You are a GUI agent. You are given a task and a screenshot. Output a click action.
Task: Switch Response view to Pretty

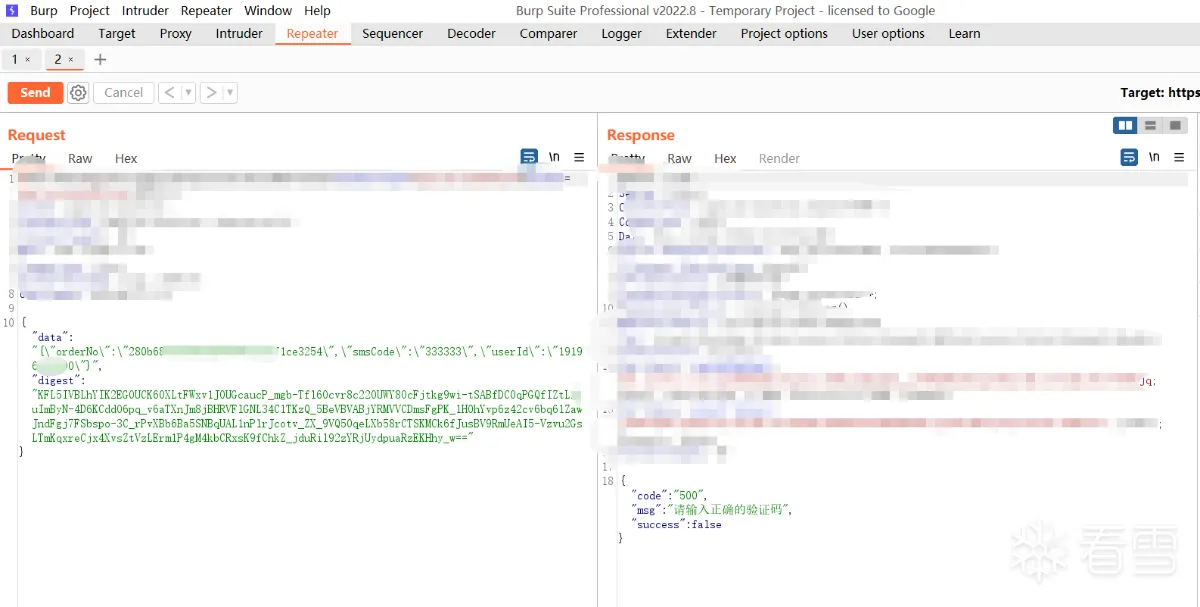coord(628,158)
